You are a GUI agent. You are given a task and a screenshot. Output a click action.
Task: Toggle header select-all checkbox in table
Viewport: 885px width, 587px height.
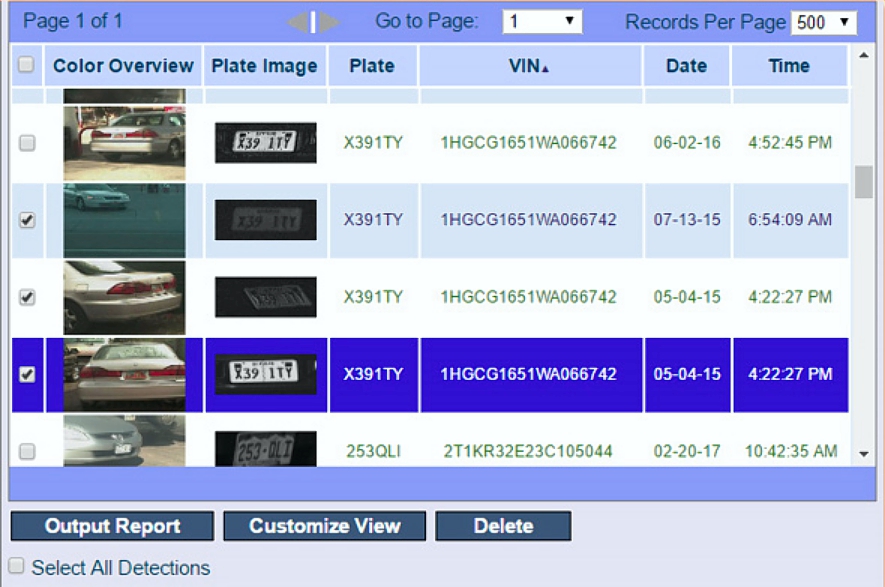coord(27,65)
